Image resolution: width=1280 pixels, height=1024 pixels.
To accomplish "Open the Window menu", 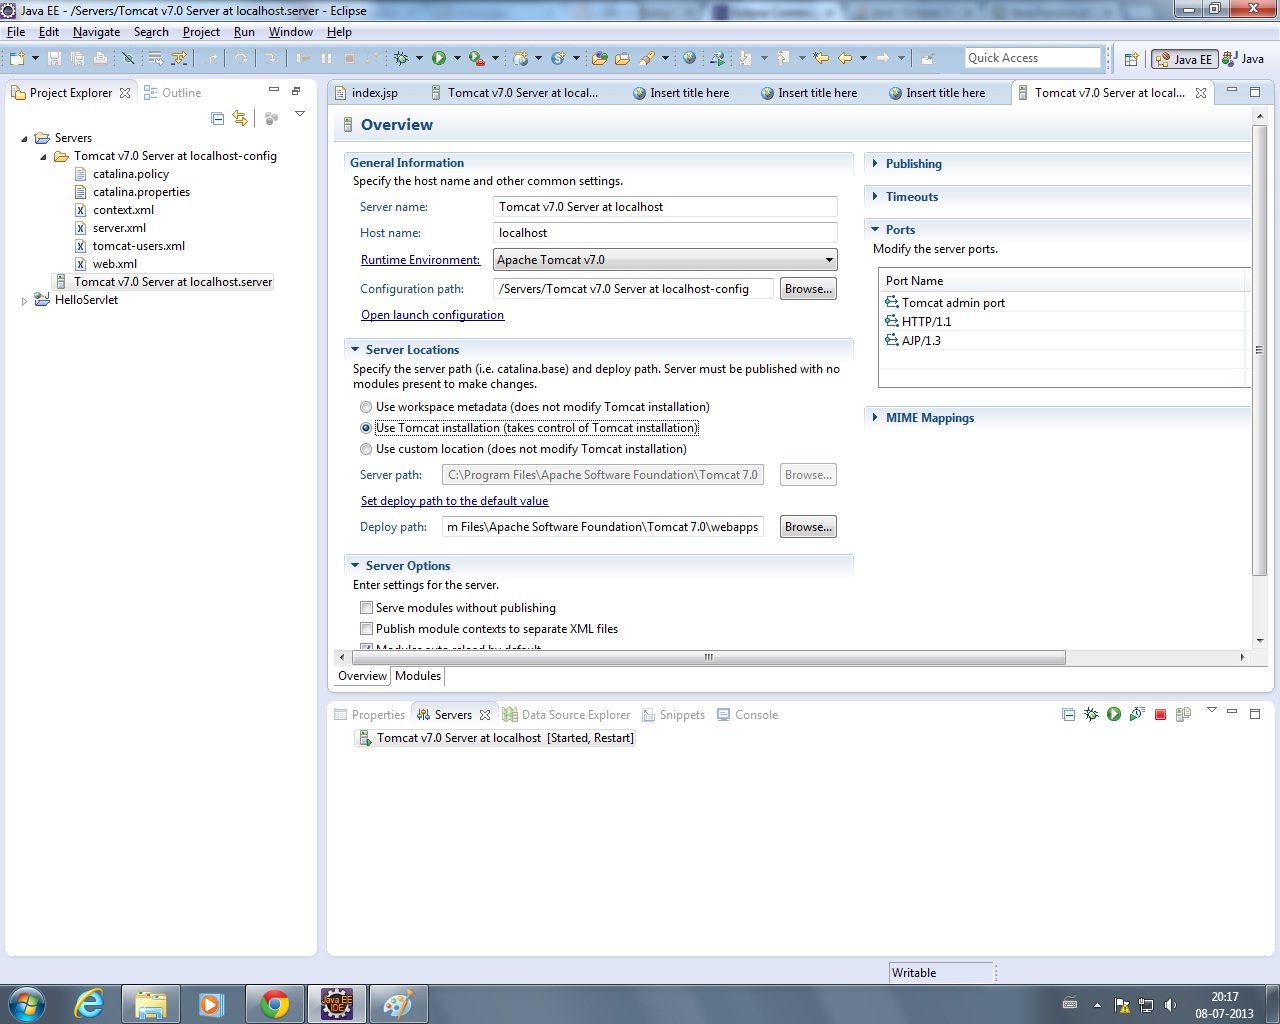I will (291, 32).
